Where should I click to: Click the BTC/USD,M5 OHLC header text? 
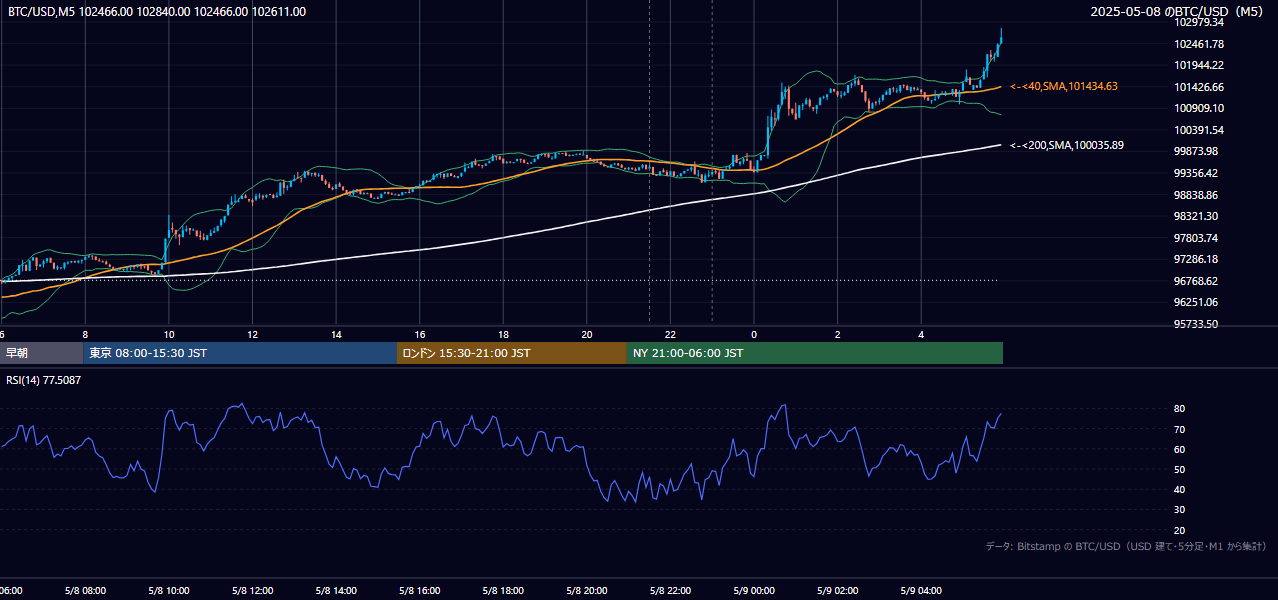coord(157,12)
